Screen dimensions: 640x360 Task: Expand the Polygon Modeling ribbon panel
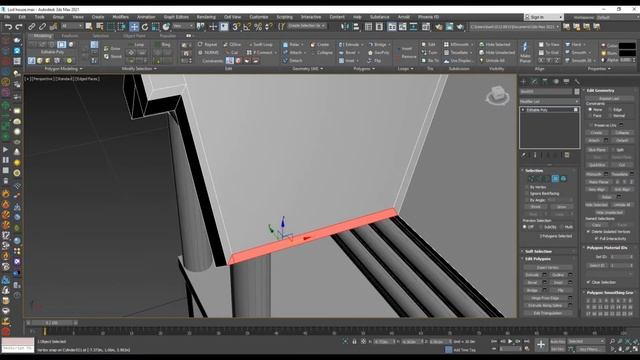(x=63, y=69)
